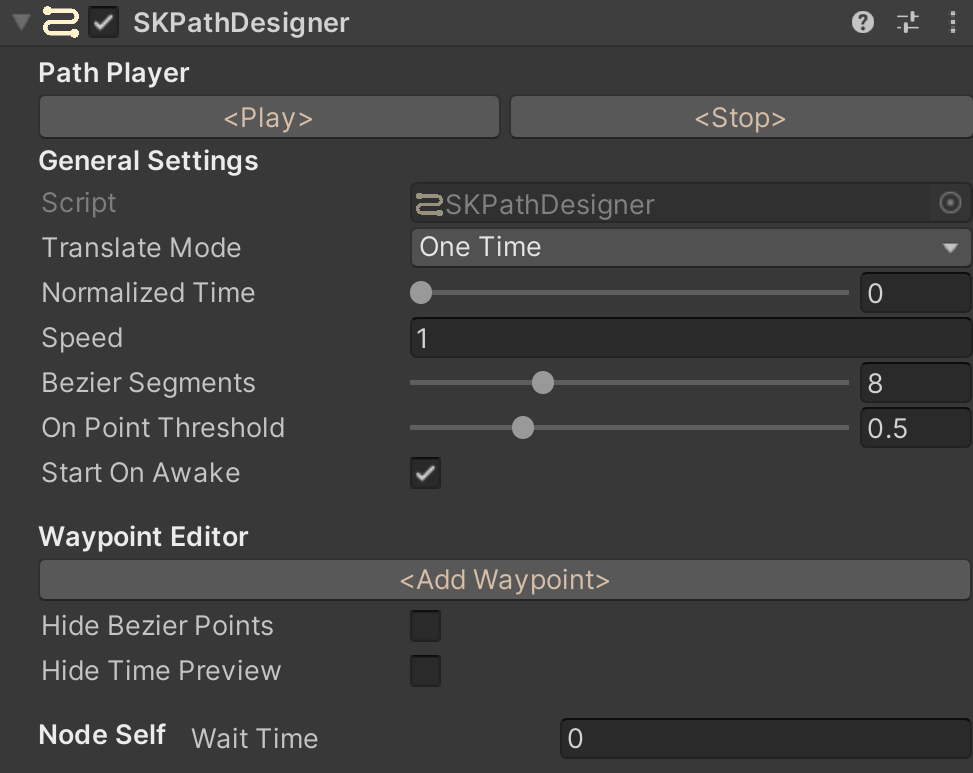
Task: Click the Normalized Time slider handle
Action: click(x=421, y=293)
